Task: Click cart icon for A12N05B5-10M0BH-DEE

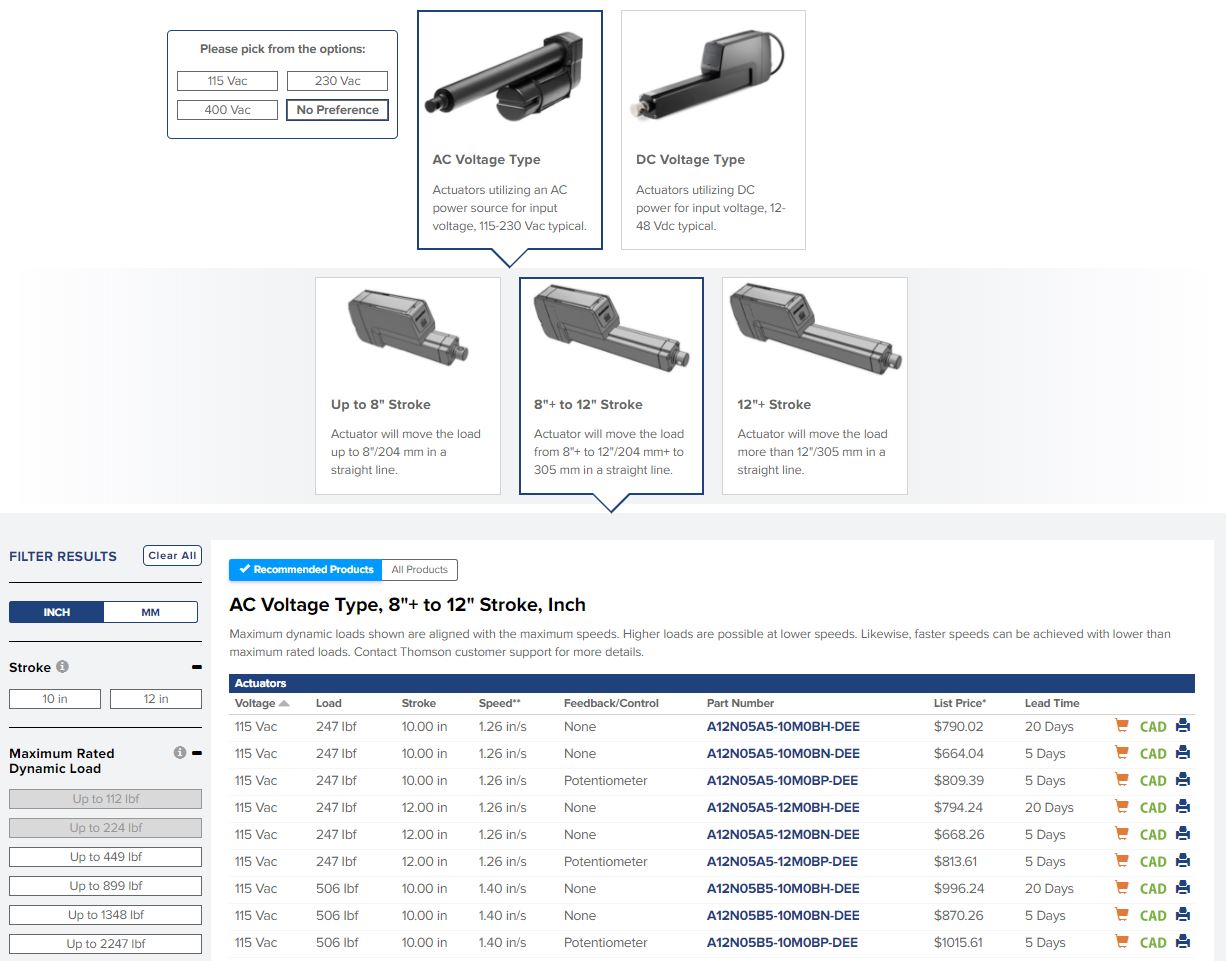Action: click(1121, 889)
